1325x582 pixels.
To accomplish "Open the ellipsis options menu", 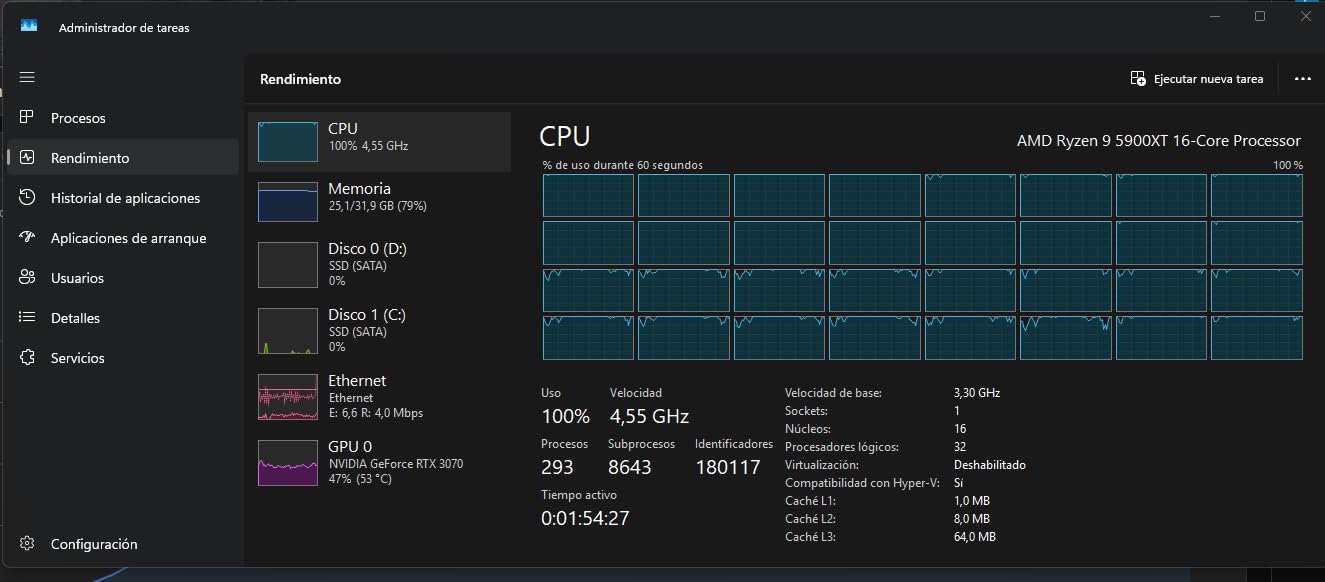I will [1303, 78].
